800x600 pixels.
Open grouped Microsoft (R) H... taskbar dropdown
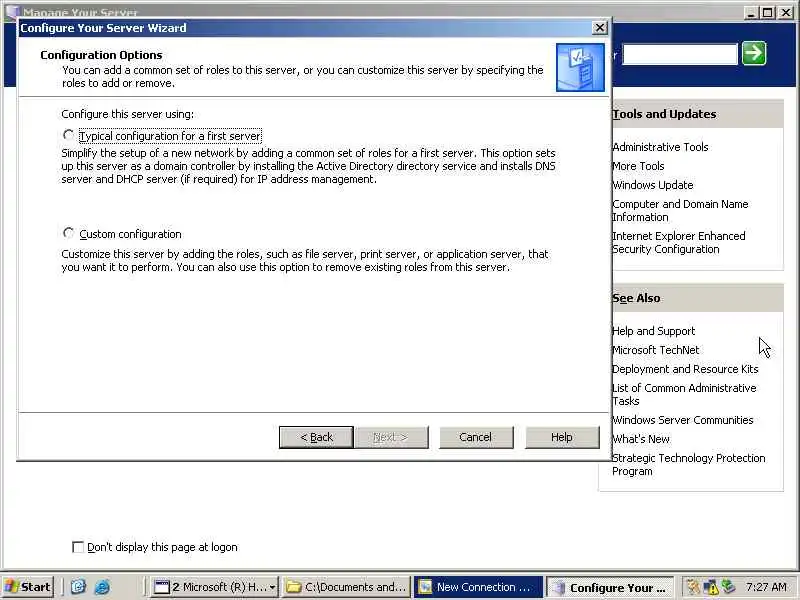215,587
